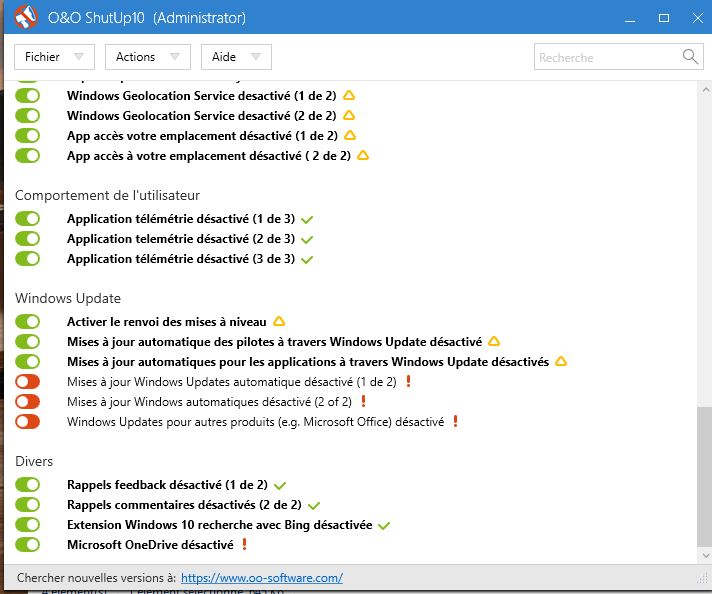
Task: Click green checkmark beside Bing search extension setting
Action: (x=384, y=526)
